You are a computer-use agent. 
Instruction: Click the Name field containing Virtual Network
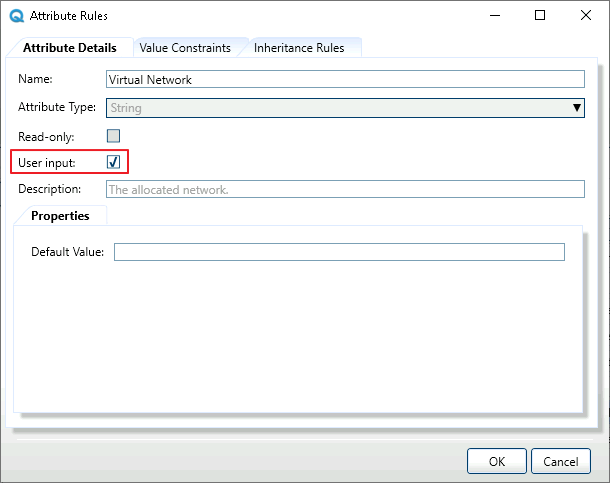(x=344, y=80)
